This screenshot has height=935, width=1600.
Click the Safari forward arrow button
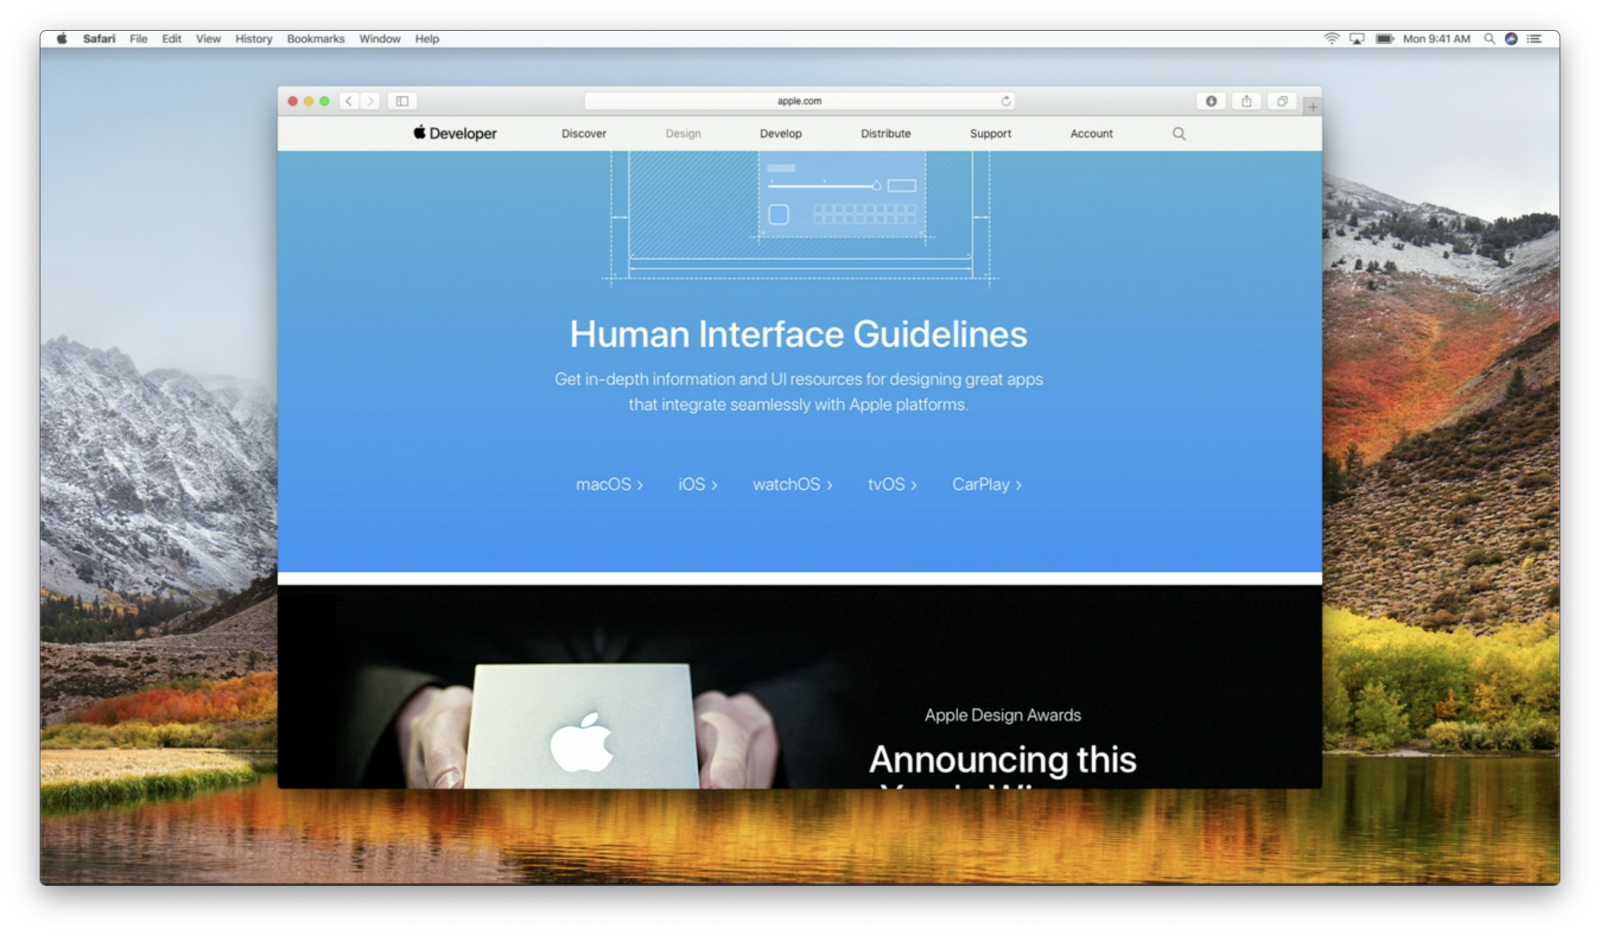pyautogui.click(x=371, y=101)
